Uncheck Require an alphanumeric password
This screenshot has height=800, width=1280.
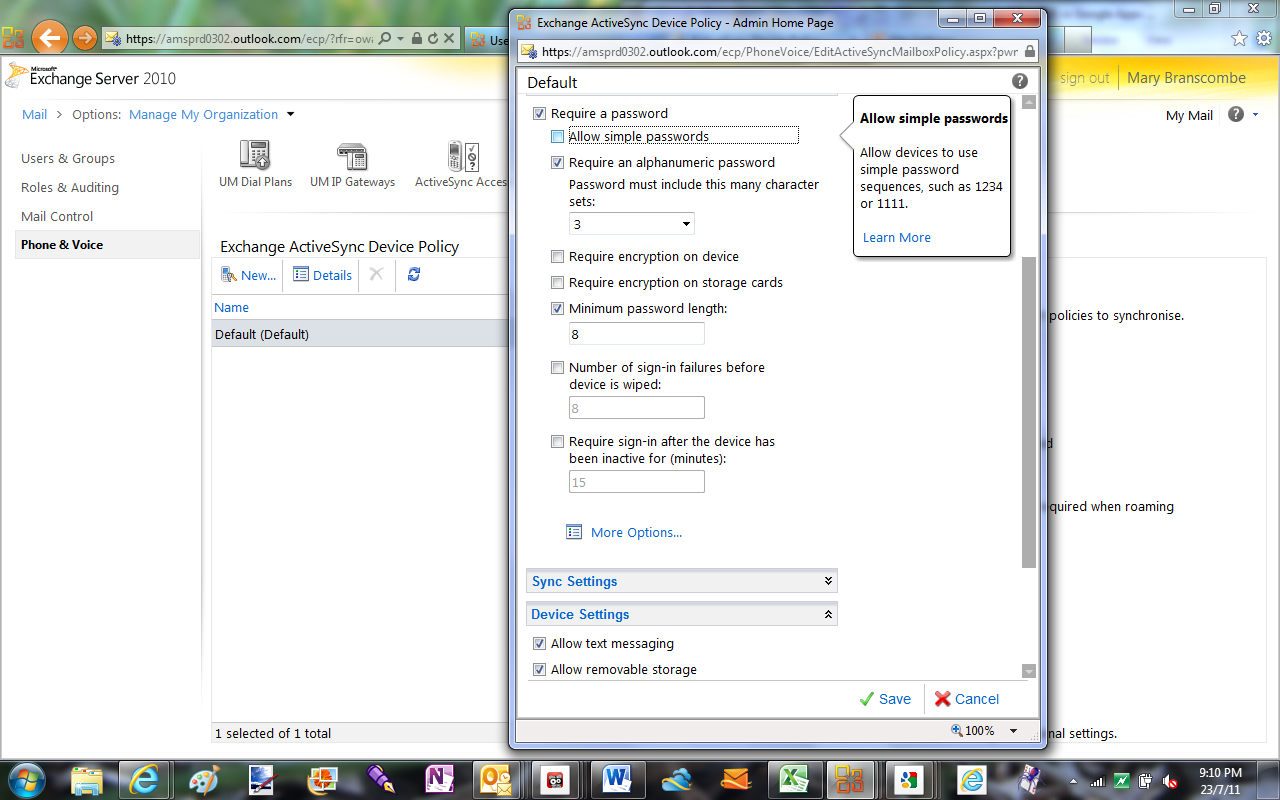click(x=557, y=163)
